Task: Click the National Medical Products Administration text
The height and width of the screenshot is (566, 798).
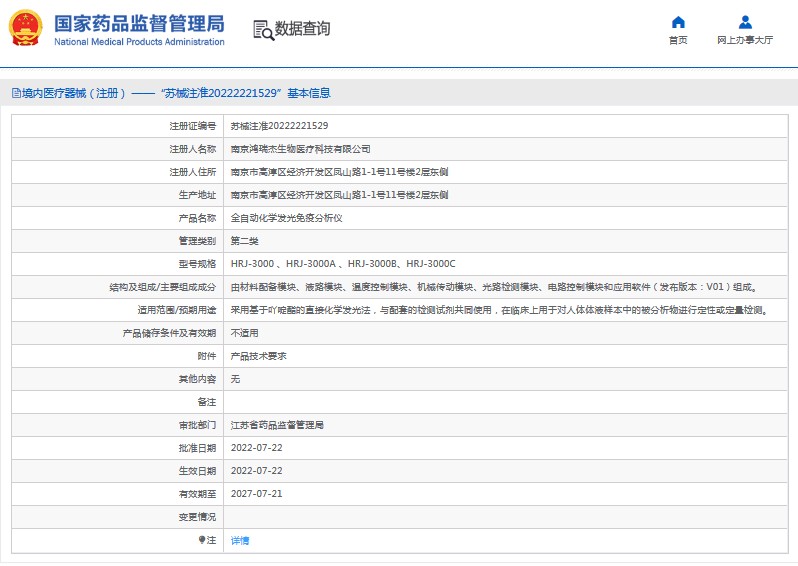Action: pos(139,42)
